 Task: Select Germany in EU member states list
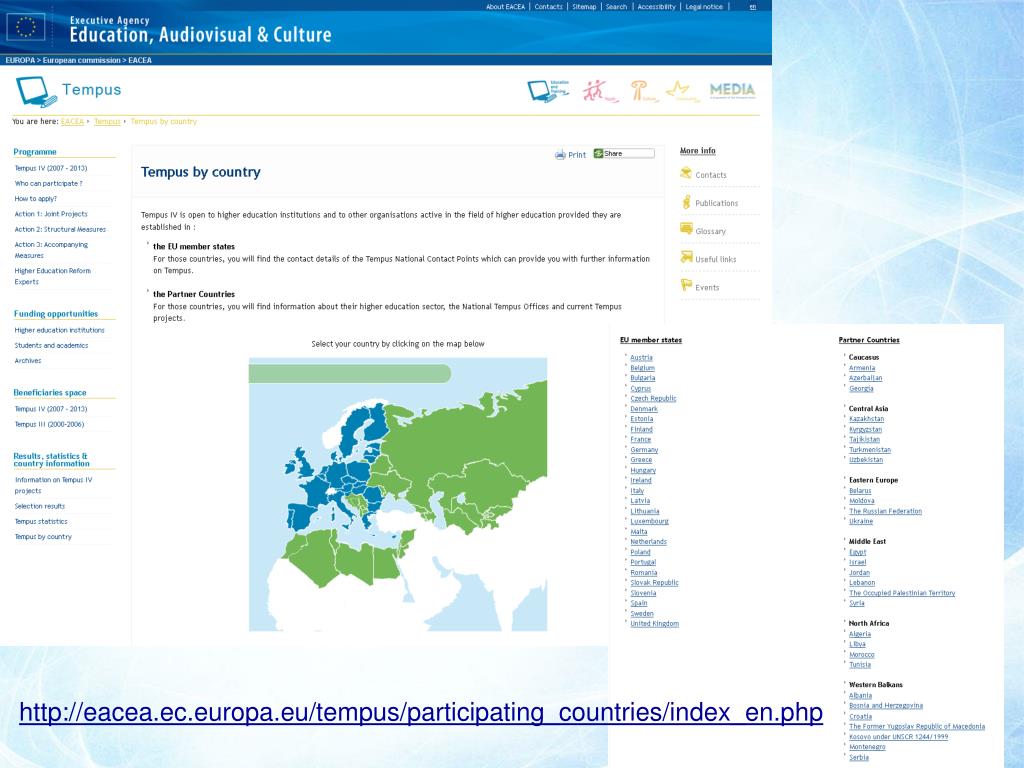pos(644,450)
